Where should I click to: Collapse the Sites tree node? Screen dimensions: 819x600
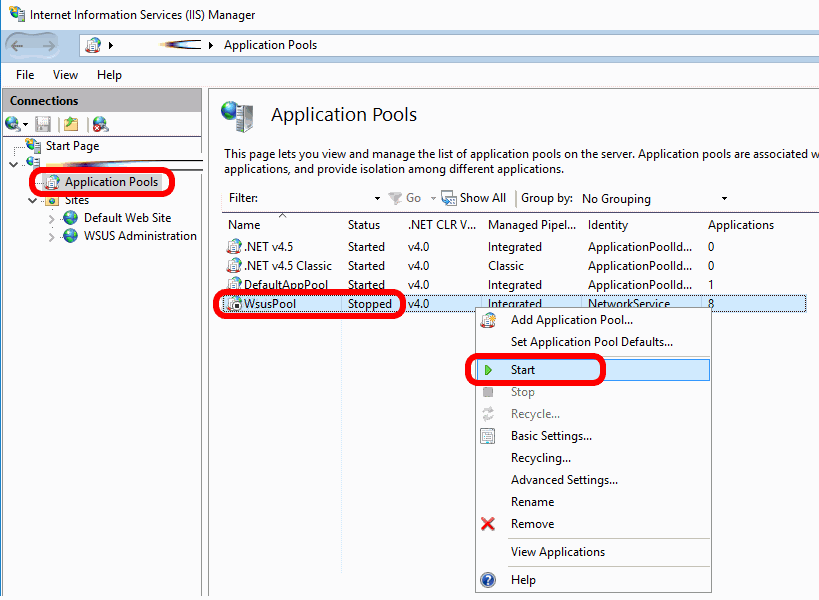click(x=33, y=199)
